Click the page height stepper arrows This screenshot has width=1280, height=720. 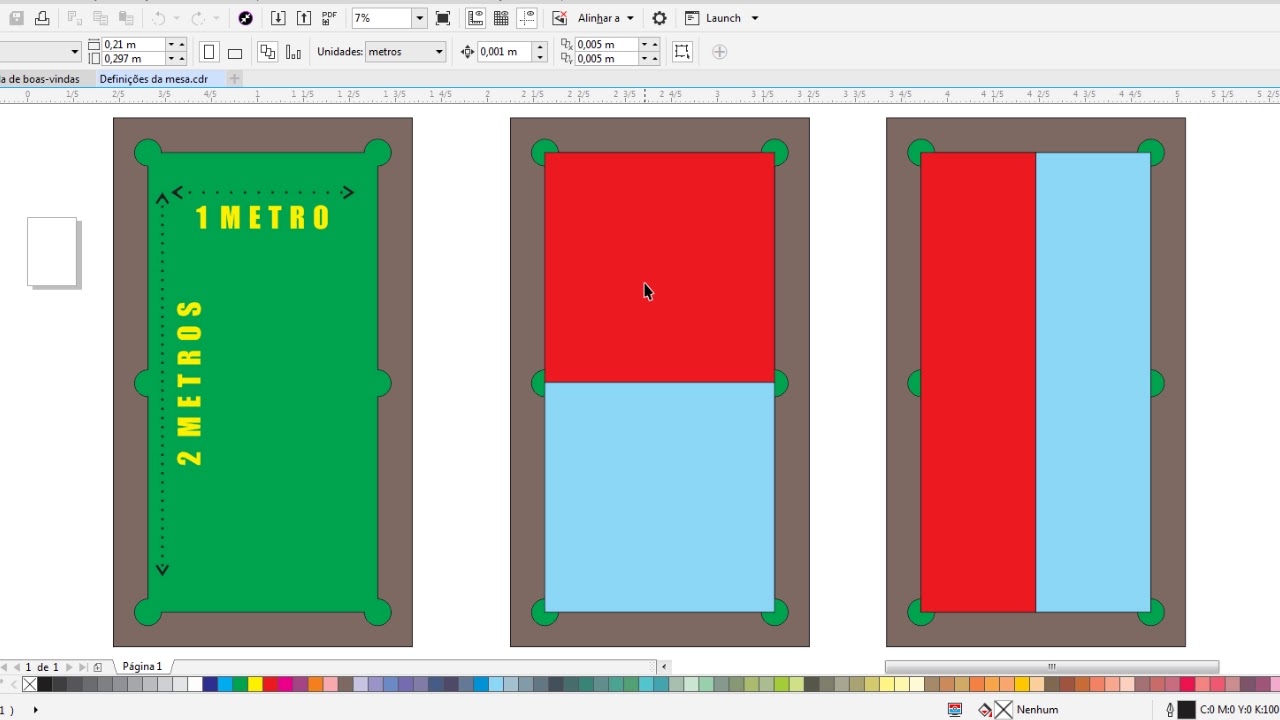point(176,59)
